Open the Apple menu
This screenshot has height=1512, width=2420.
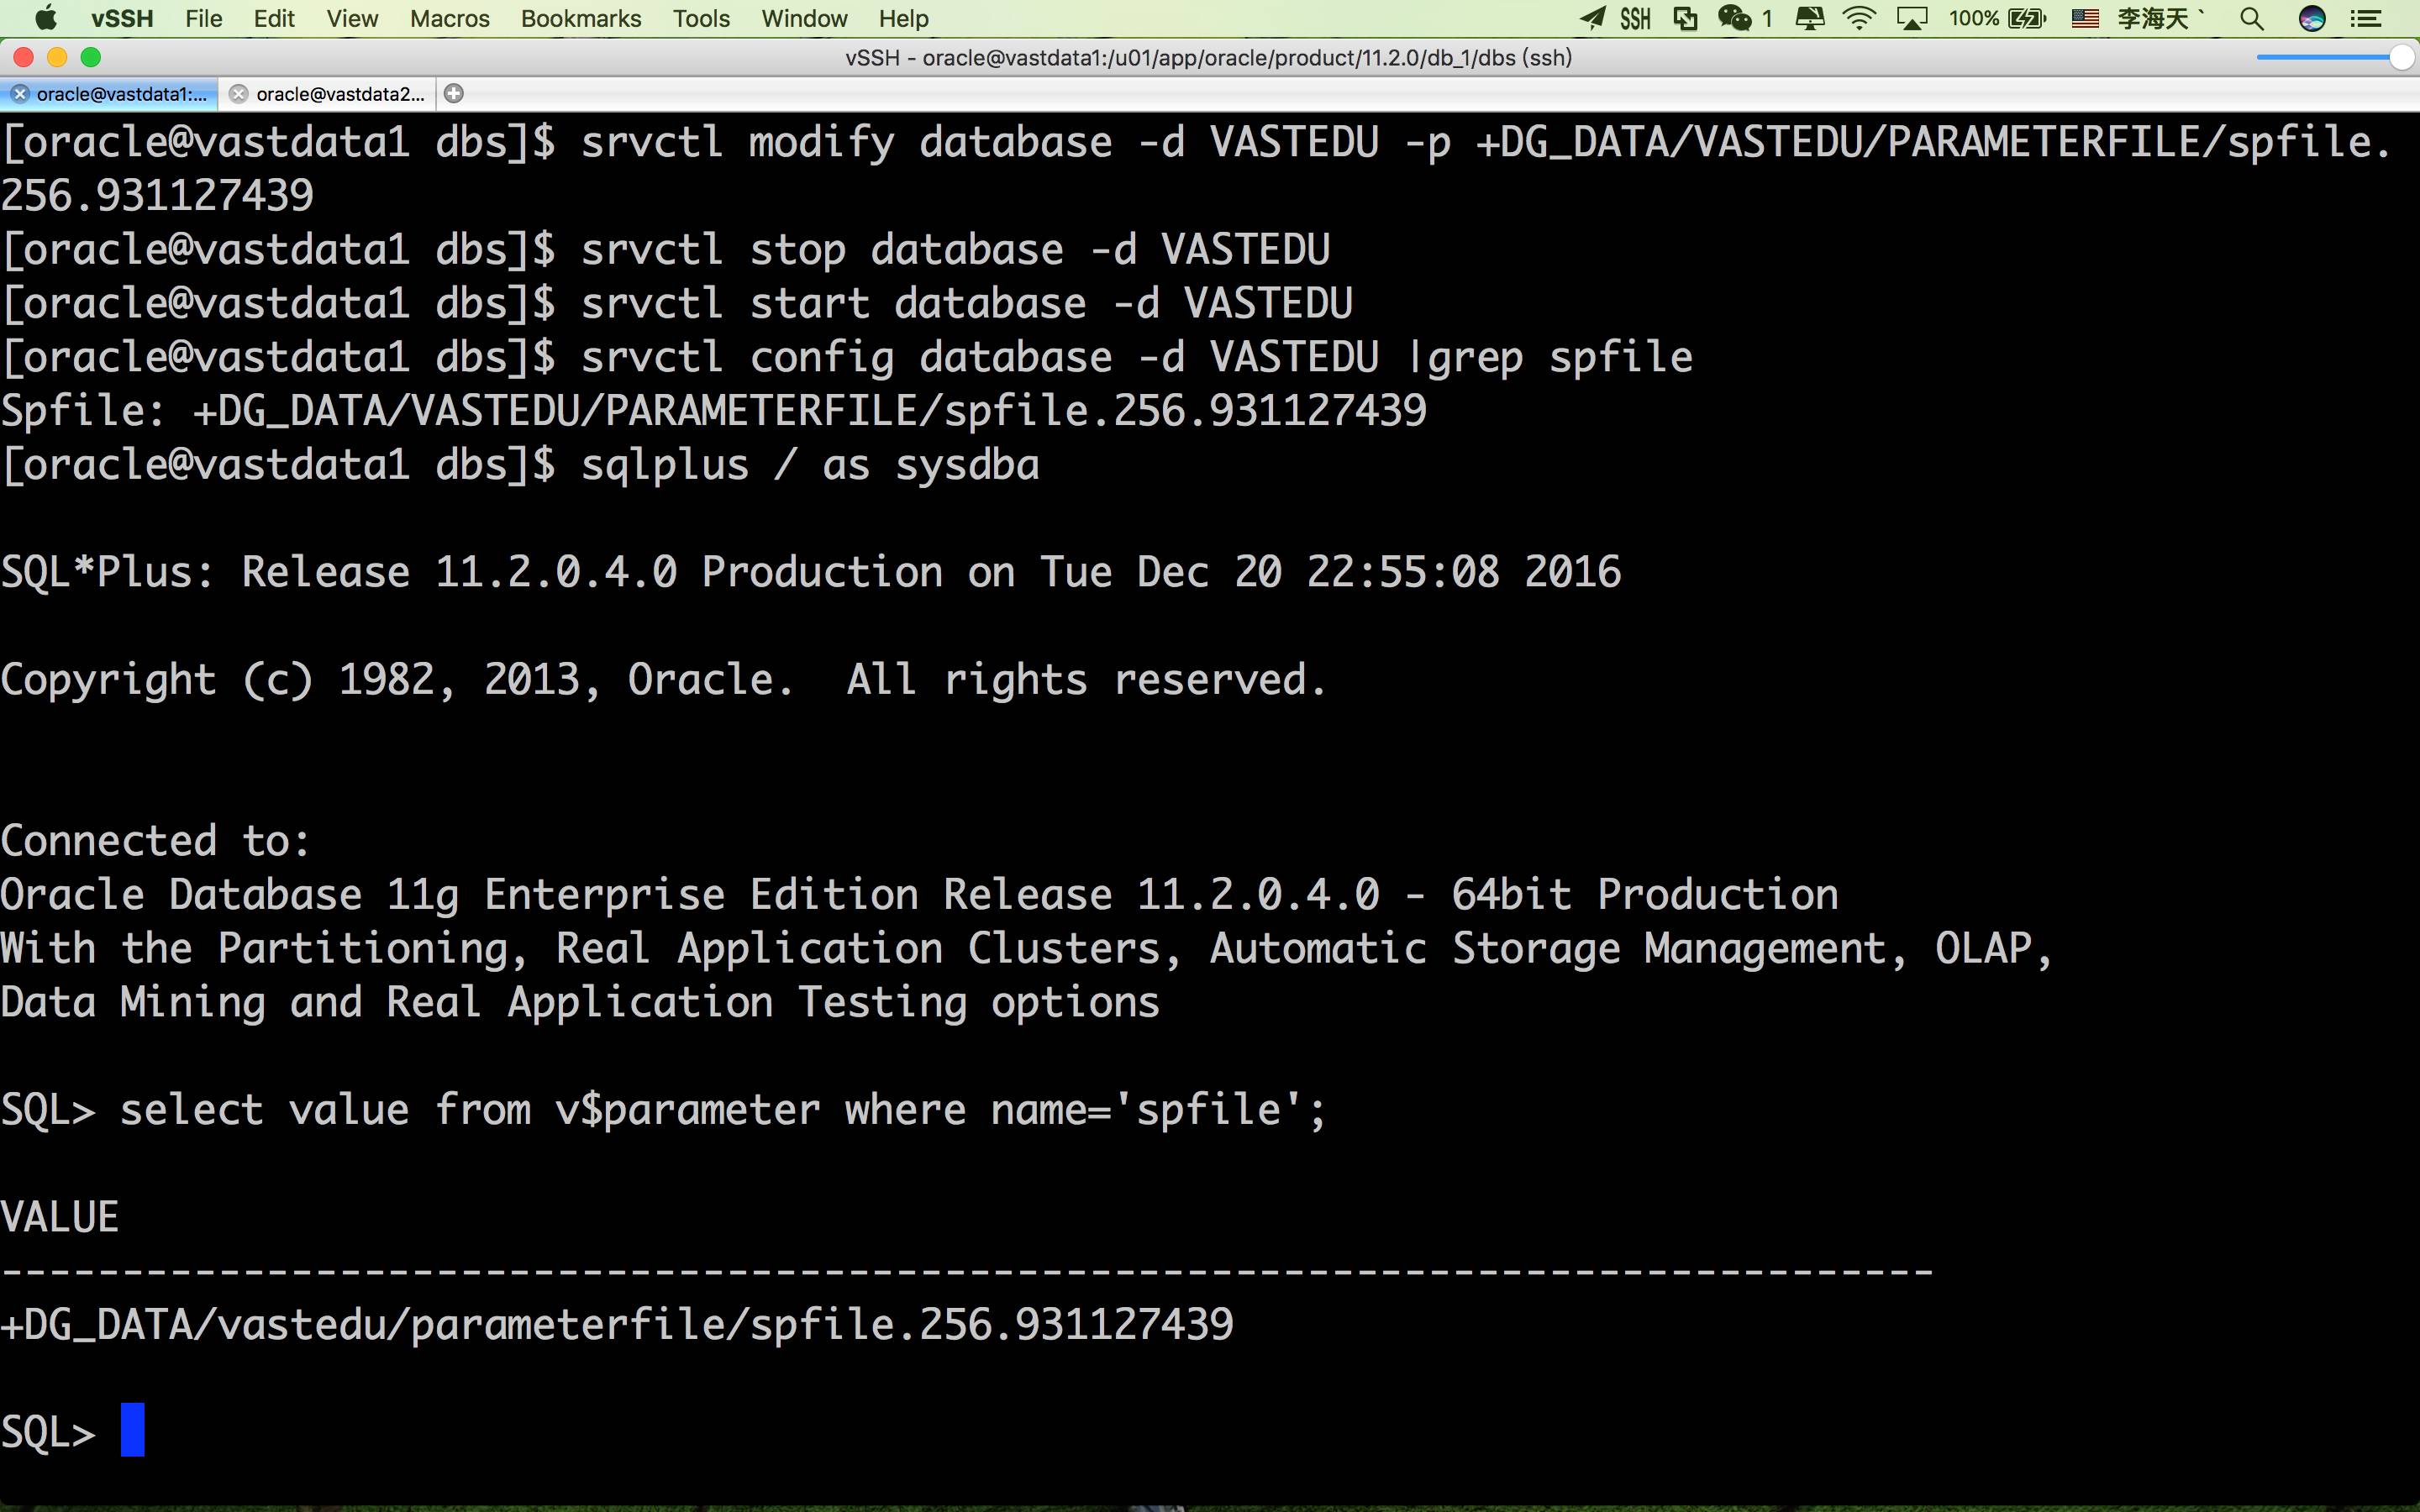click(x=46, y=18)
